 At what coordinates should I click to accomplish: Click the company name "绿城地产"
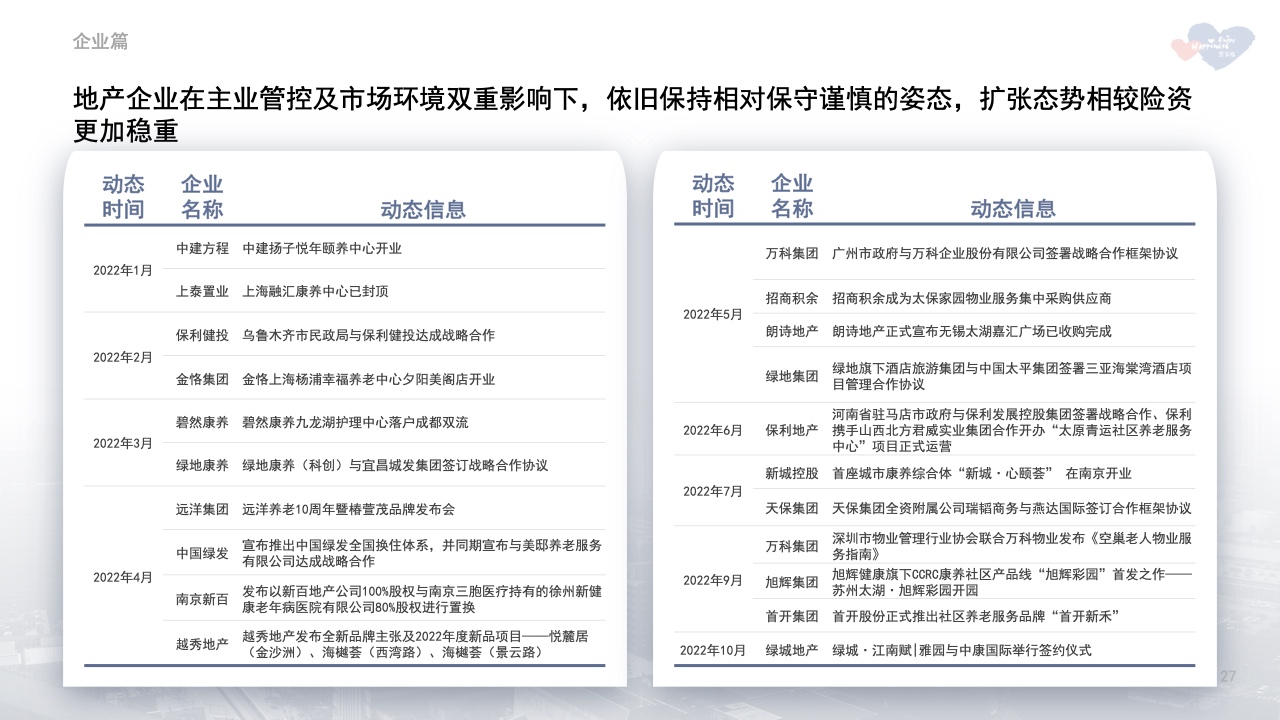click(792, 650)
